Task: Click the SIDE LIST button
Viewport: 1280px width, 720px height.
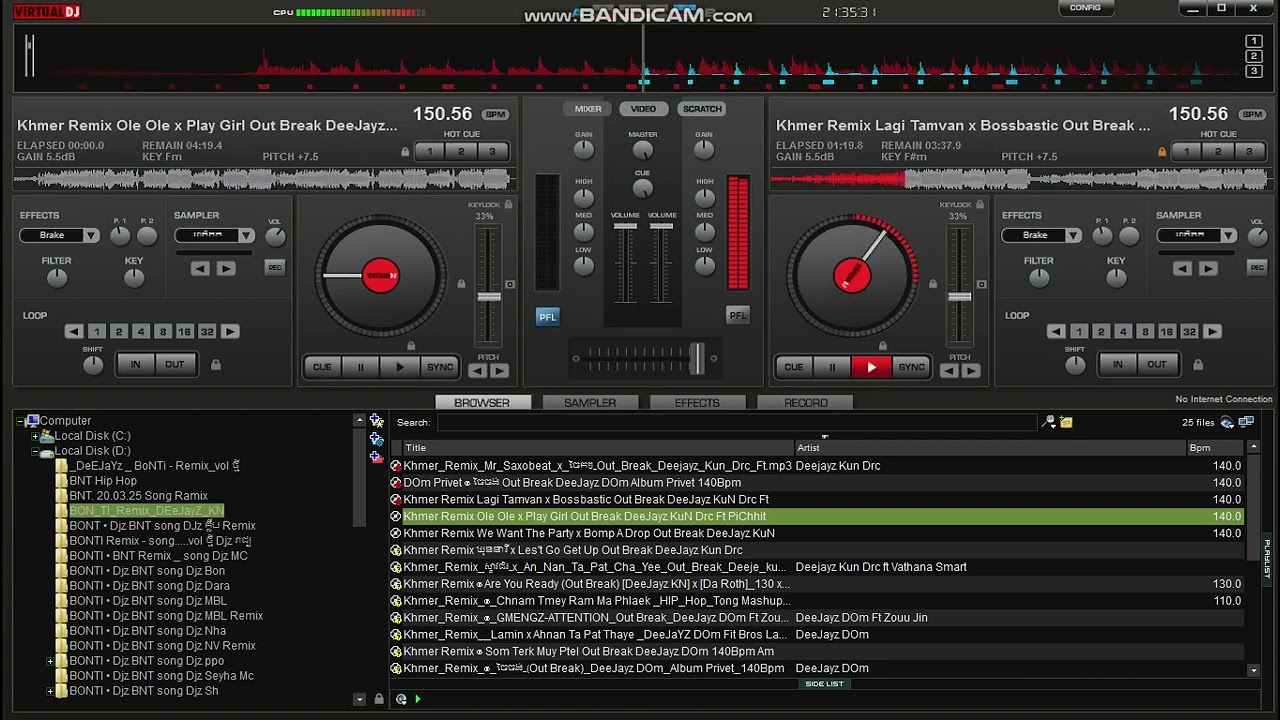Action: click(824, 684)
